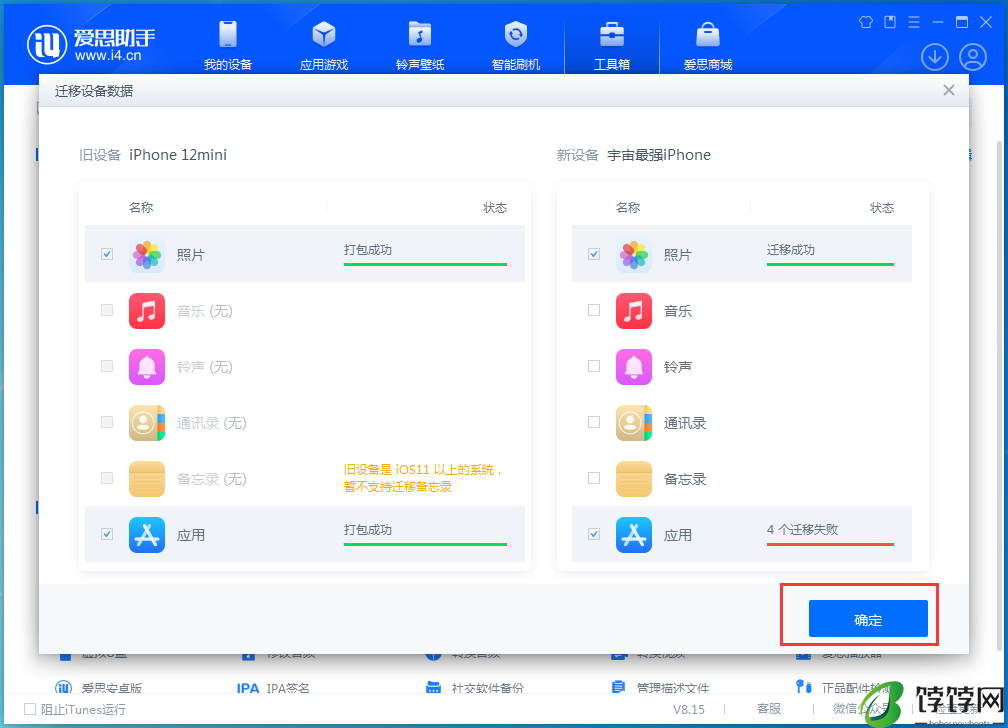Screen dimensions: 1008x728
Task: Click Contacts icon in old device list
Action: point(147,423)
